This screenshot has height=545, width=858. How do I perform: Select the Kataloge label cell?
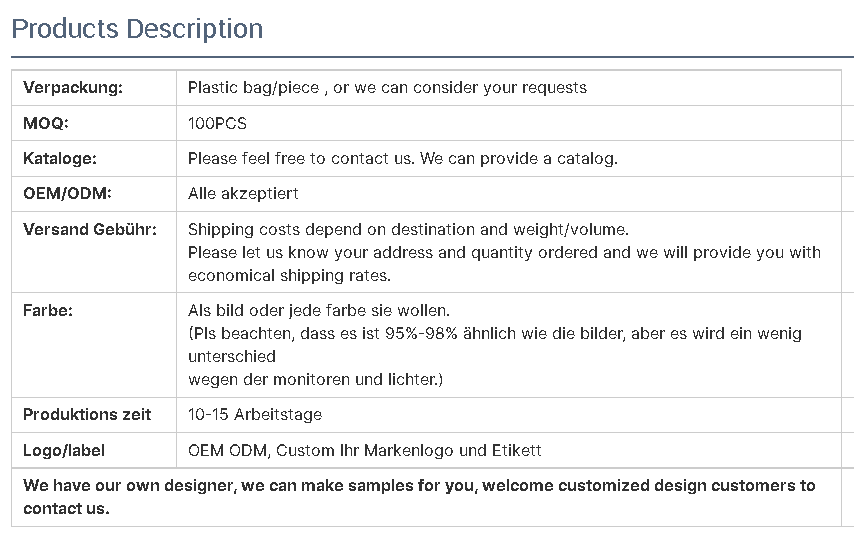(94, 159)
